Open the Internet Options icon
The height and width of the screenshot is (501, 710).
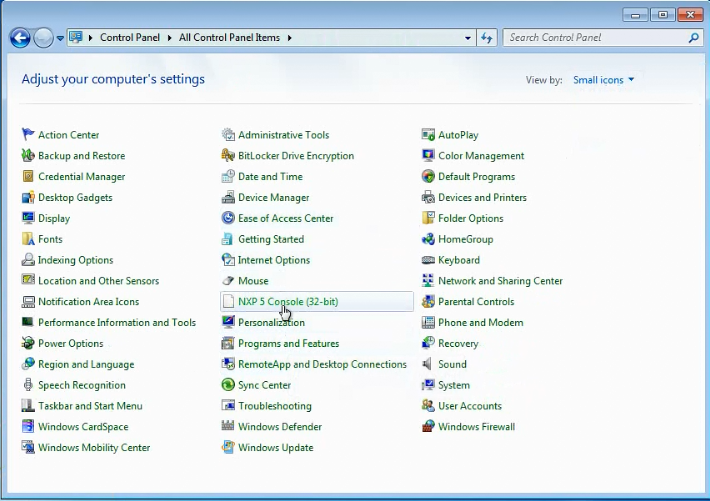228,259
